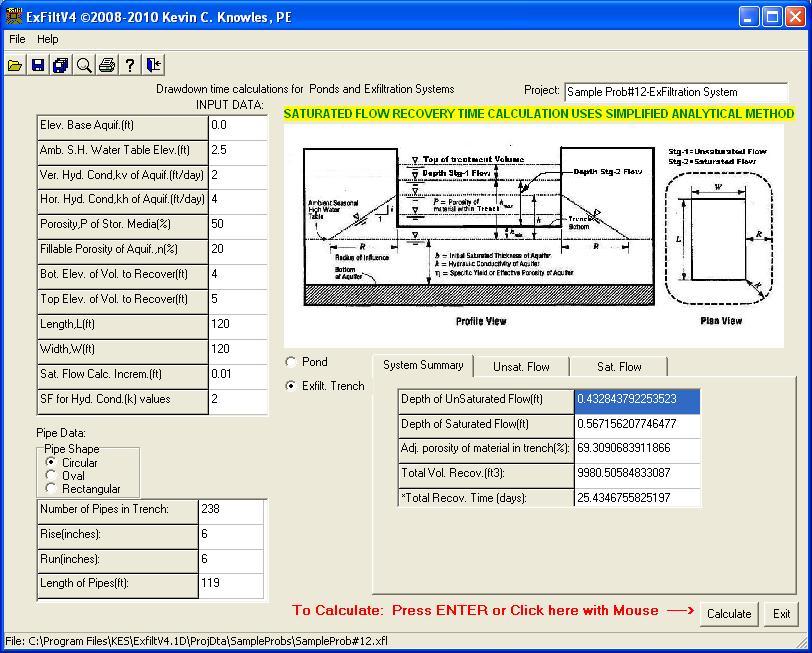
Task: Switch to the Sat. Flow tab
Action: click(x=619, y=366)
